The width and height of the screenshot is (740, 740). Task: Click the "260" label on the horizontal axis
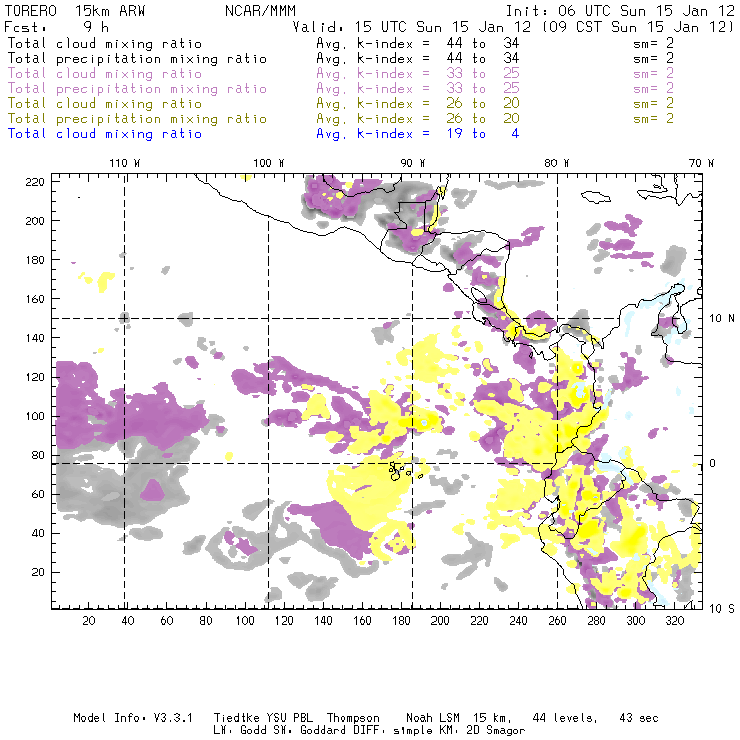coord(557,621)
